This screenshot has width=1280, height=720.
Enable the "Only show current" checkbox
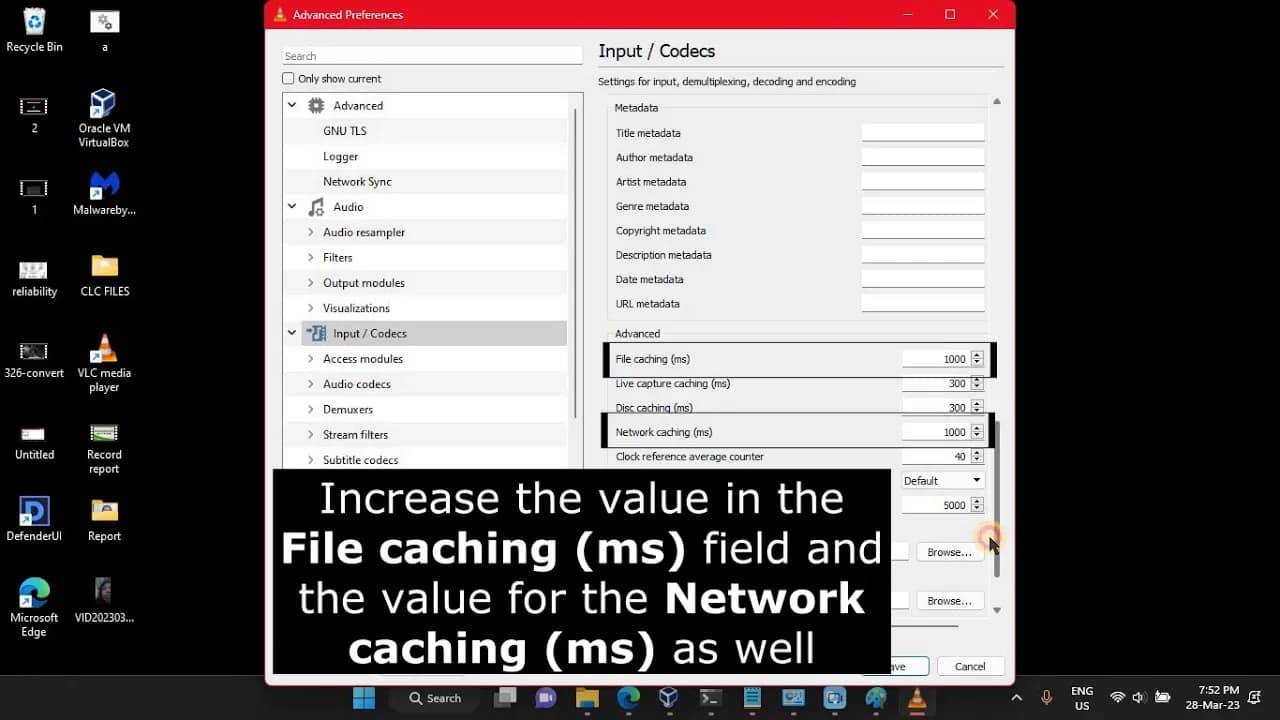(288, 78)
